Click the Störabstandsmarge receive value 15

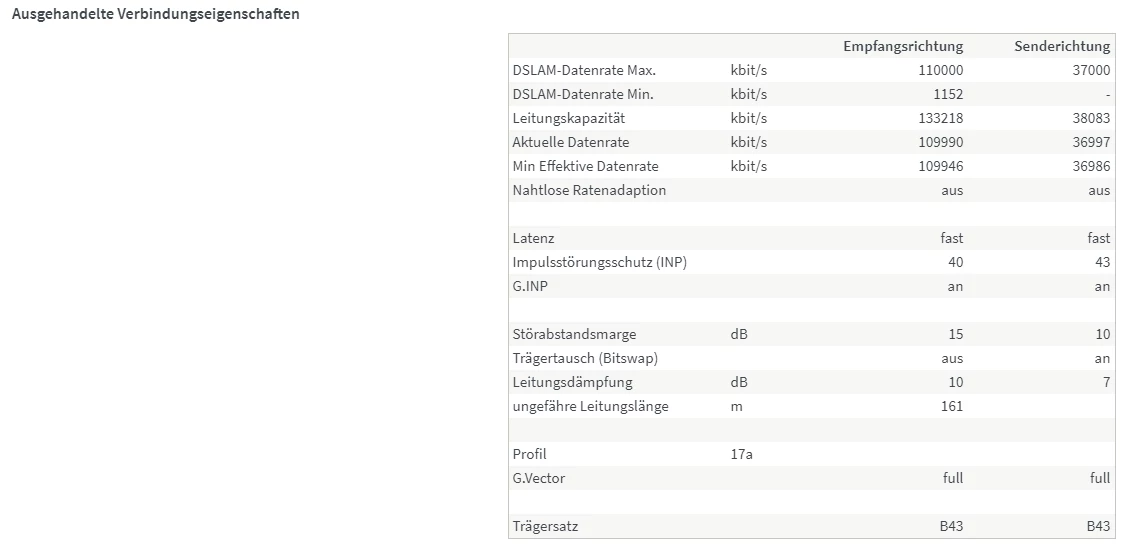[955, 334]
